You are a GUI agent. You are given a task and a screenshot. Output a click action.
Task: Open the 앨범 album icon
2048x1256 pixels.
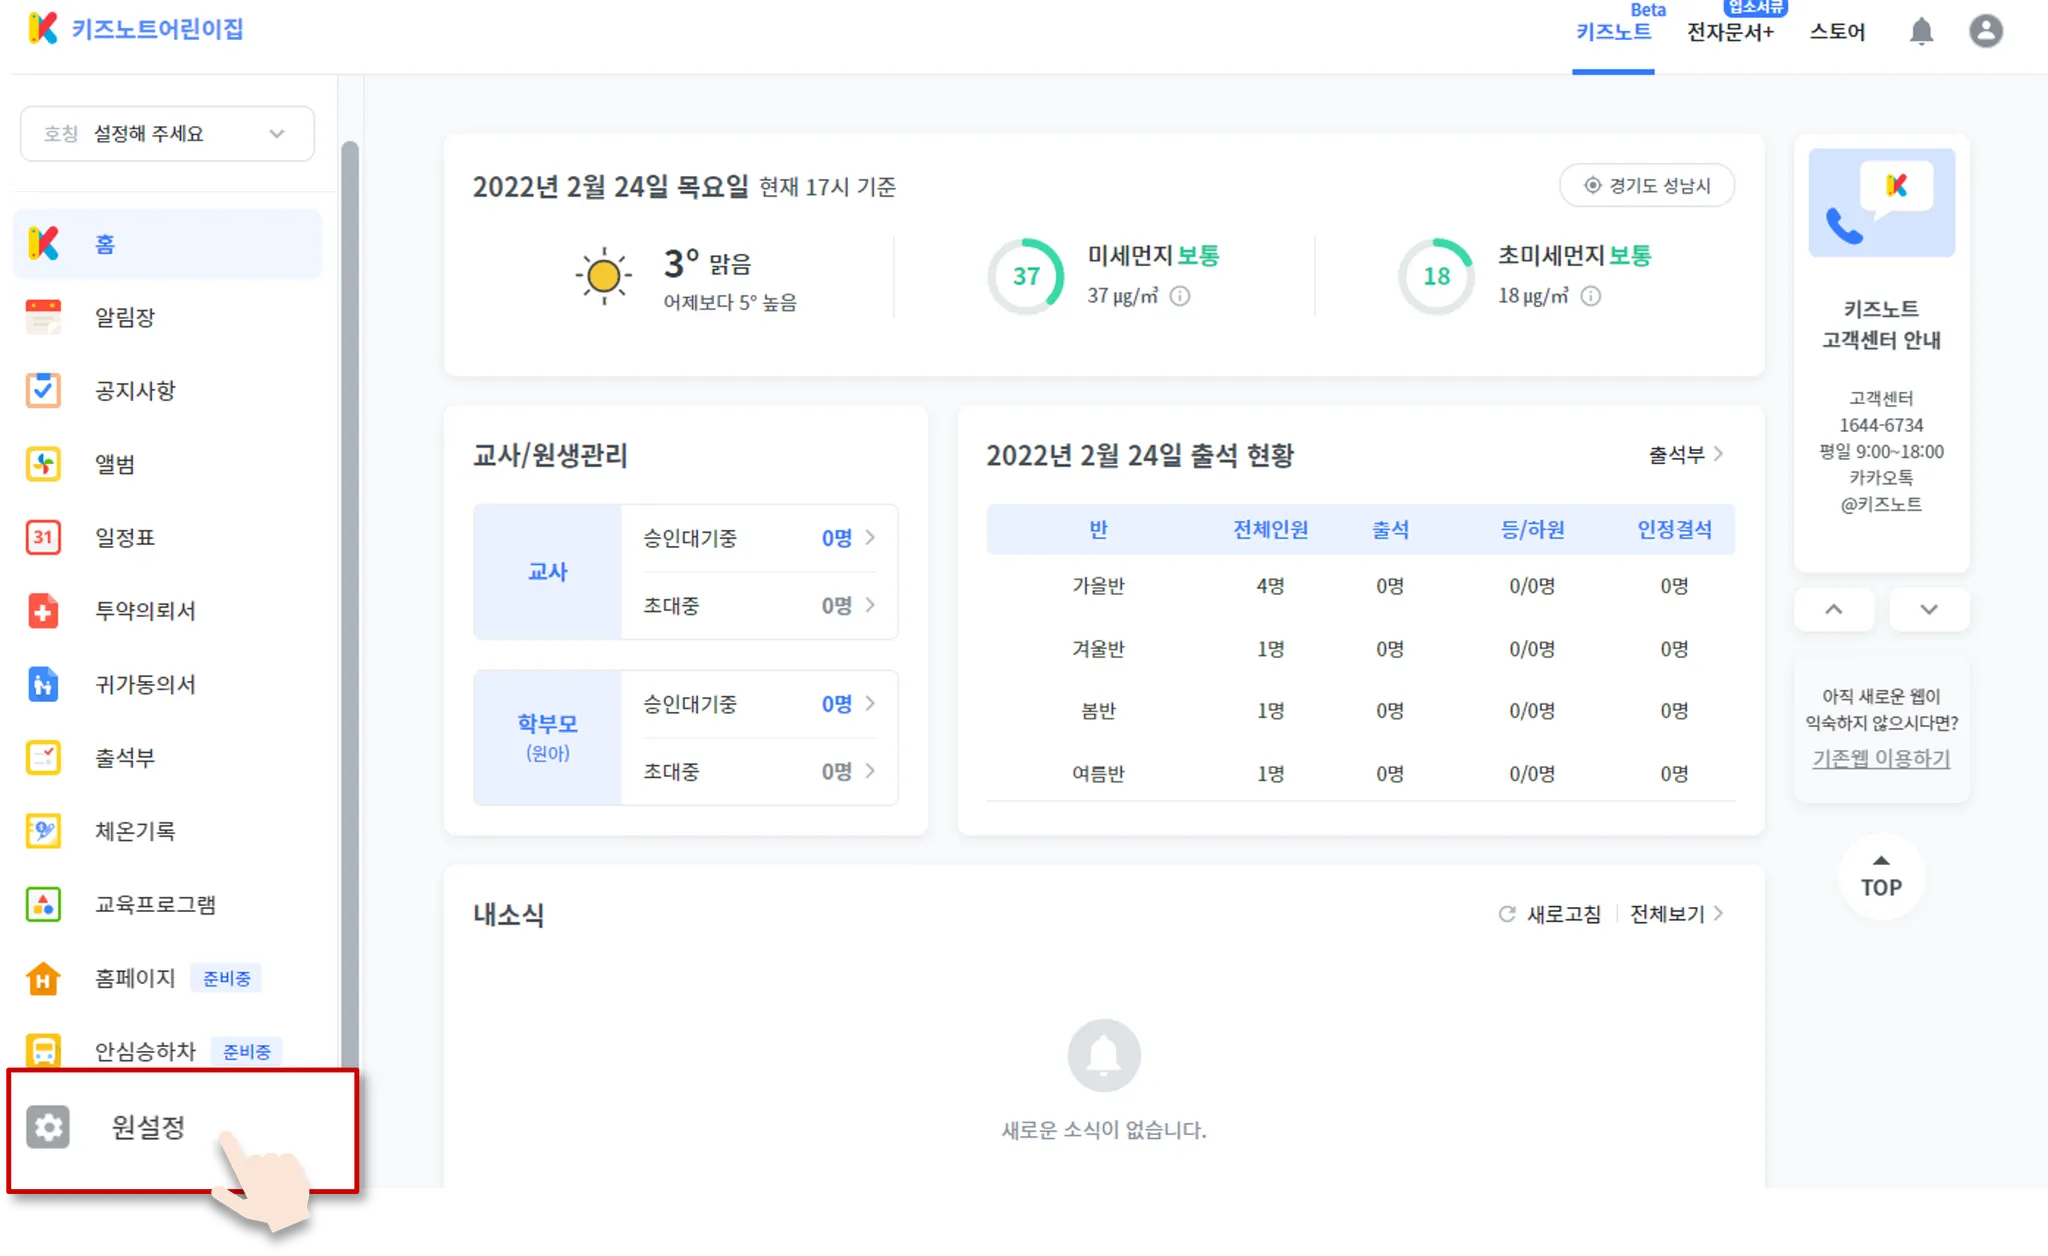click(43, 464)
